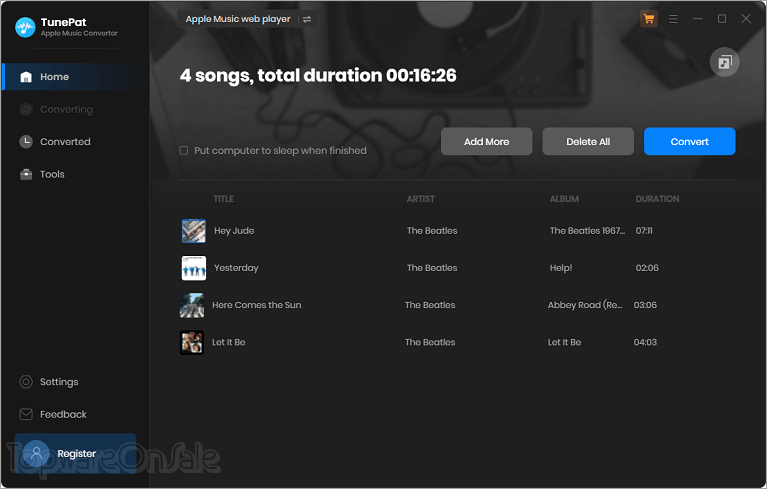Open the Converting tab

click(69, 109)
